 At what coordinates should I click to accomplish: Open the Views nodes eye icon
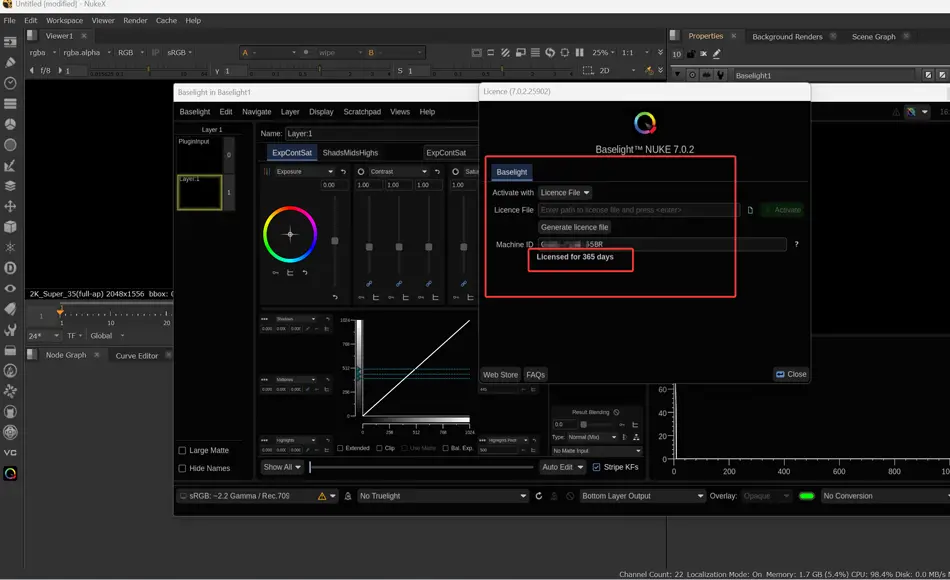(x=10, y=288)
